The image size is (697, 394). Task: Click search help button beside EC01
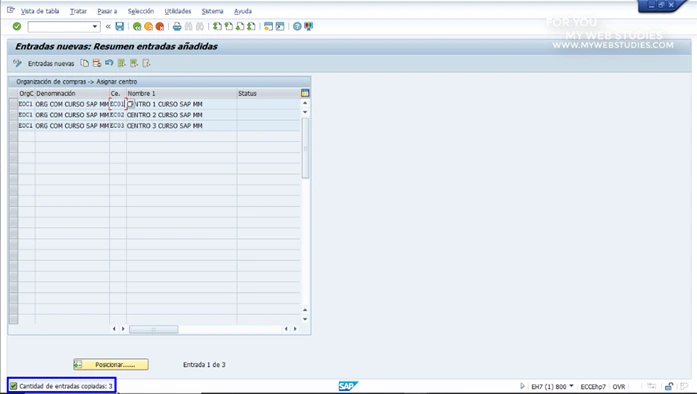coord(130,104)
